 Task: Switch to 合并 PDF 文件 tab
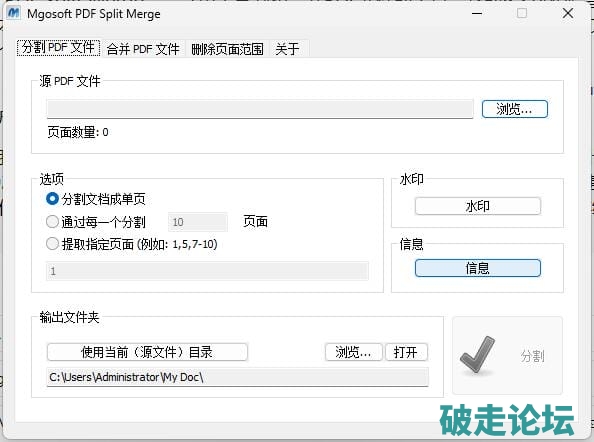point(143,49)
